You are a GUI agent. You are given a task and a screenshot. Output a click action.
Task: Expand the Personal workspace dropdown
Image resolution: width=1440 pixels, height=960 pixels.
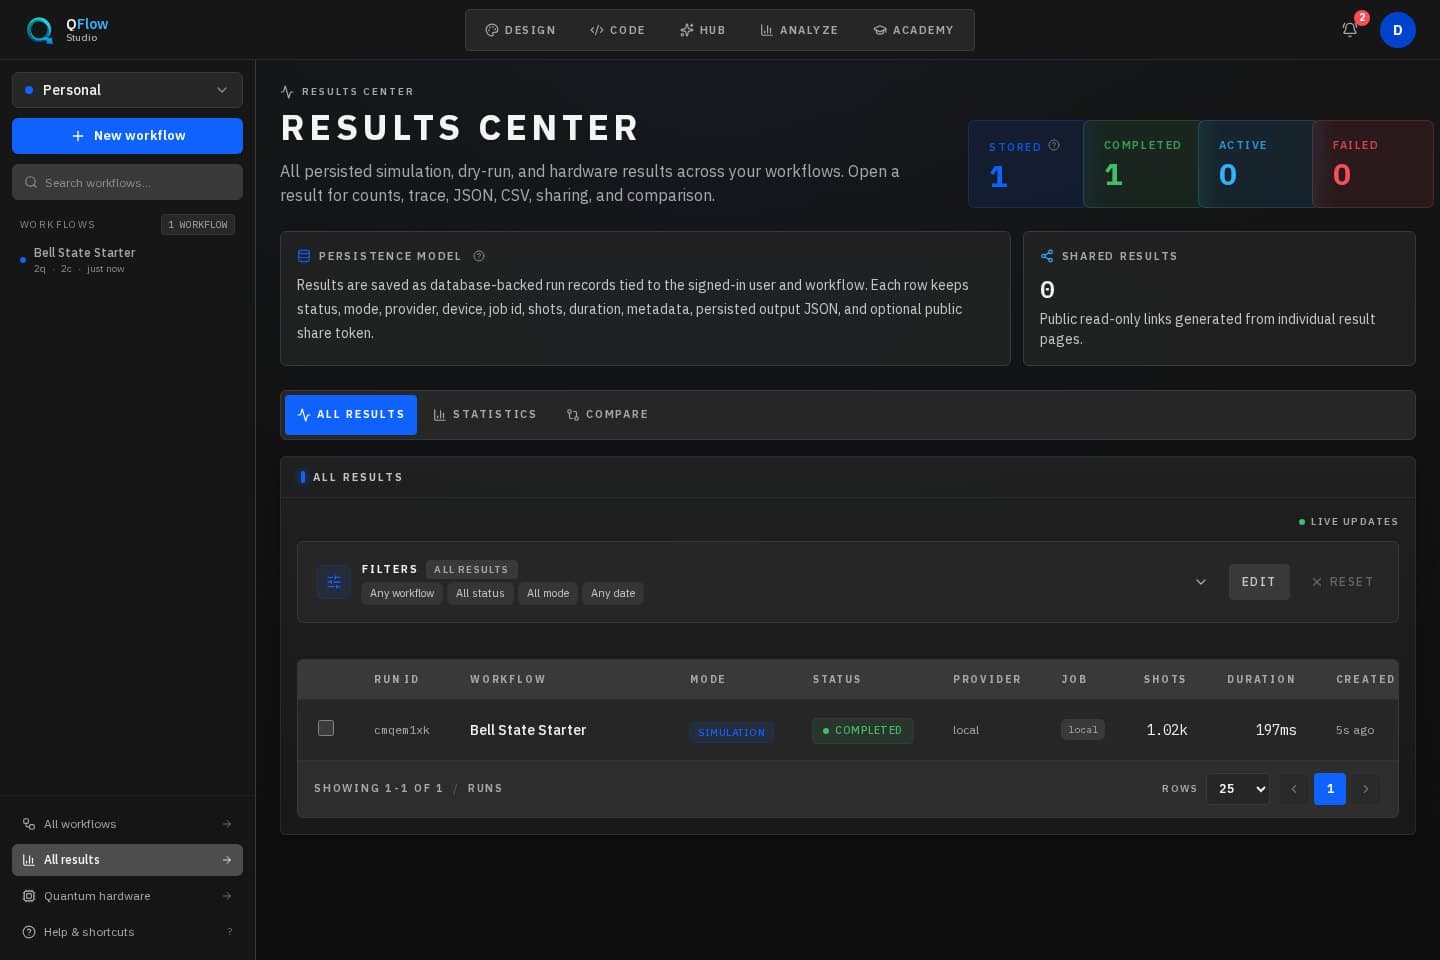tap(127, 90)
